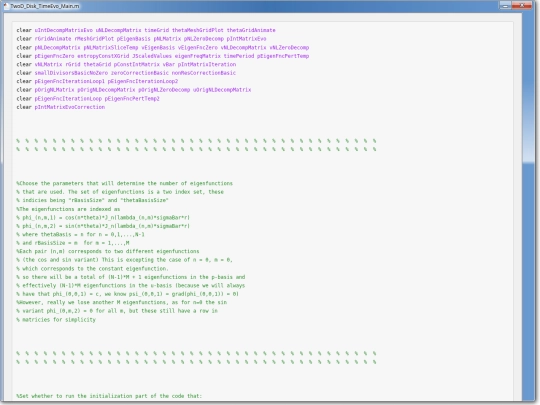This screenshot has height=405, width=540.
Task: Click thetaMeshGridPlot in the code
Action: (x=198, y=30)
